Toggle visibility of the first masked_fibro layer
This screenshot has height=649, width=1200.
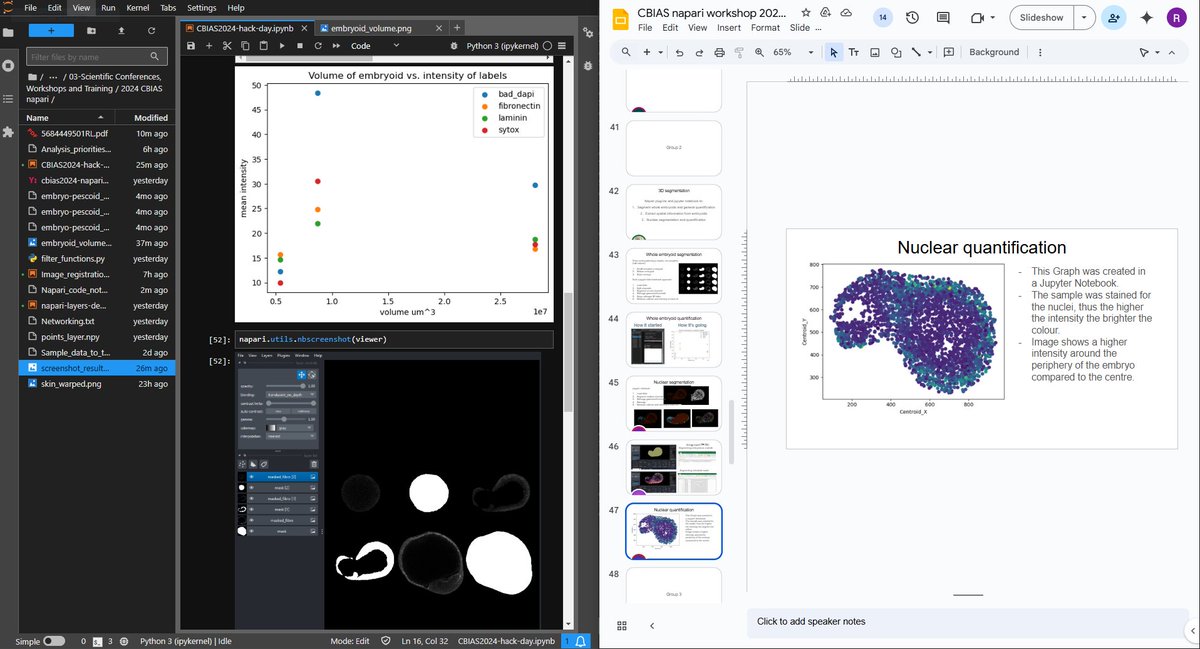(x=252, y=477)
